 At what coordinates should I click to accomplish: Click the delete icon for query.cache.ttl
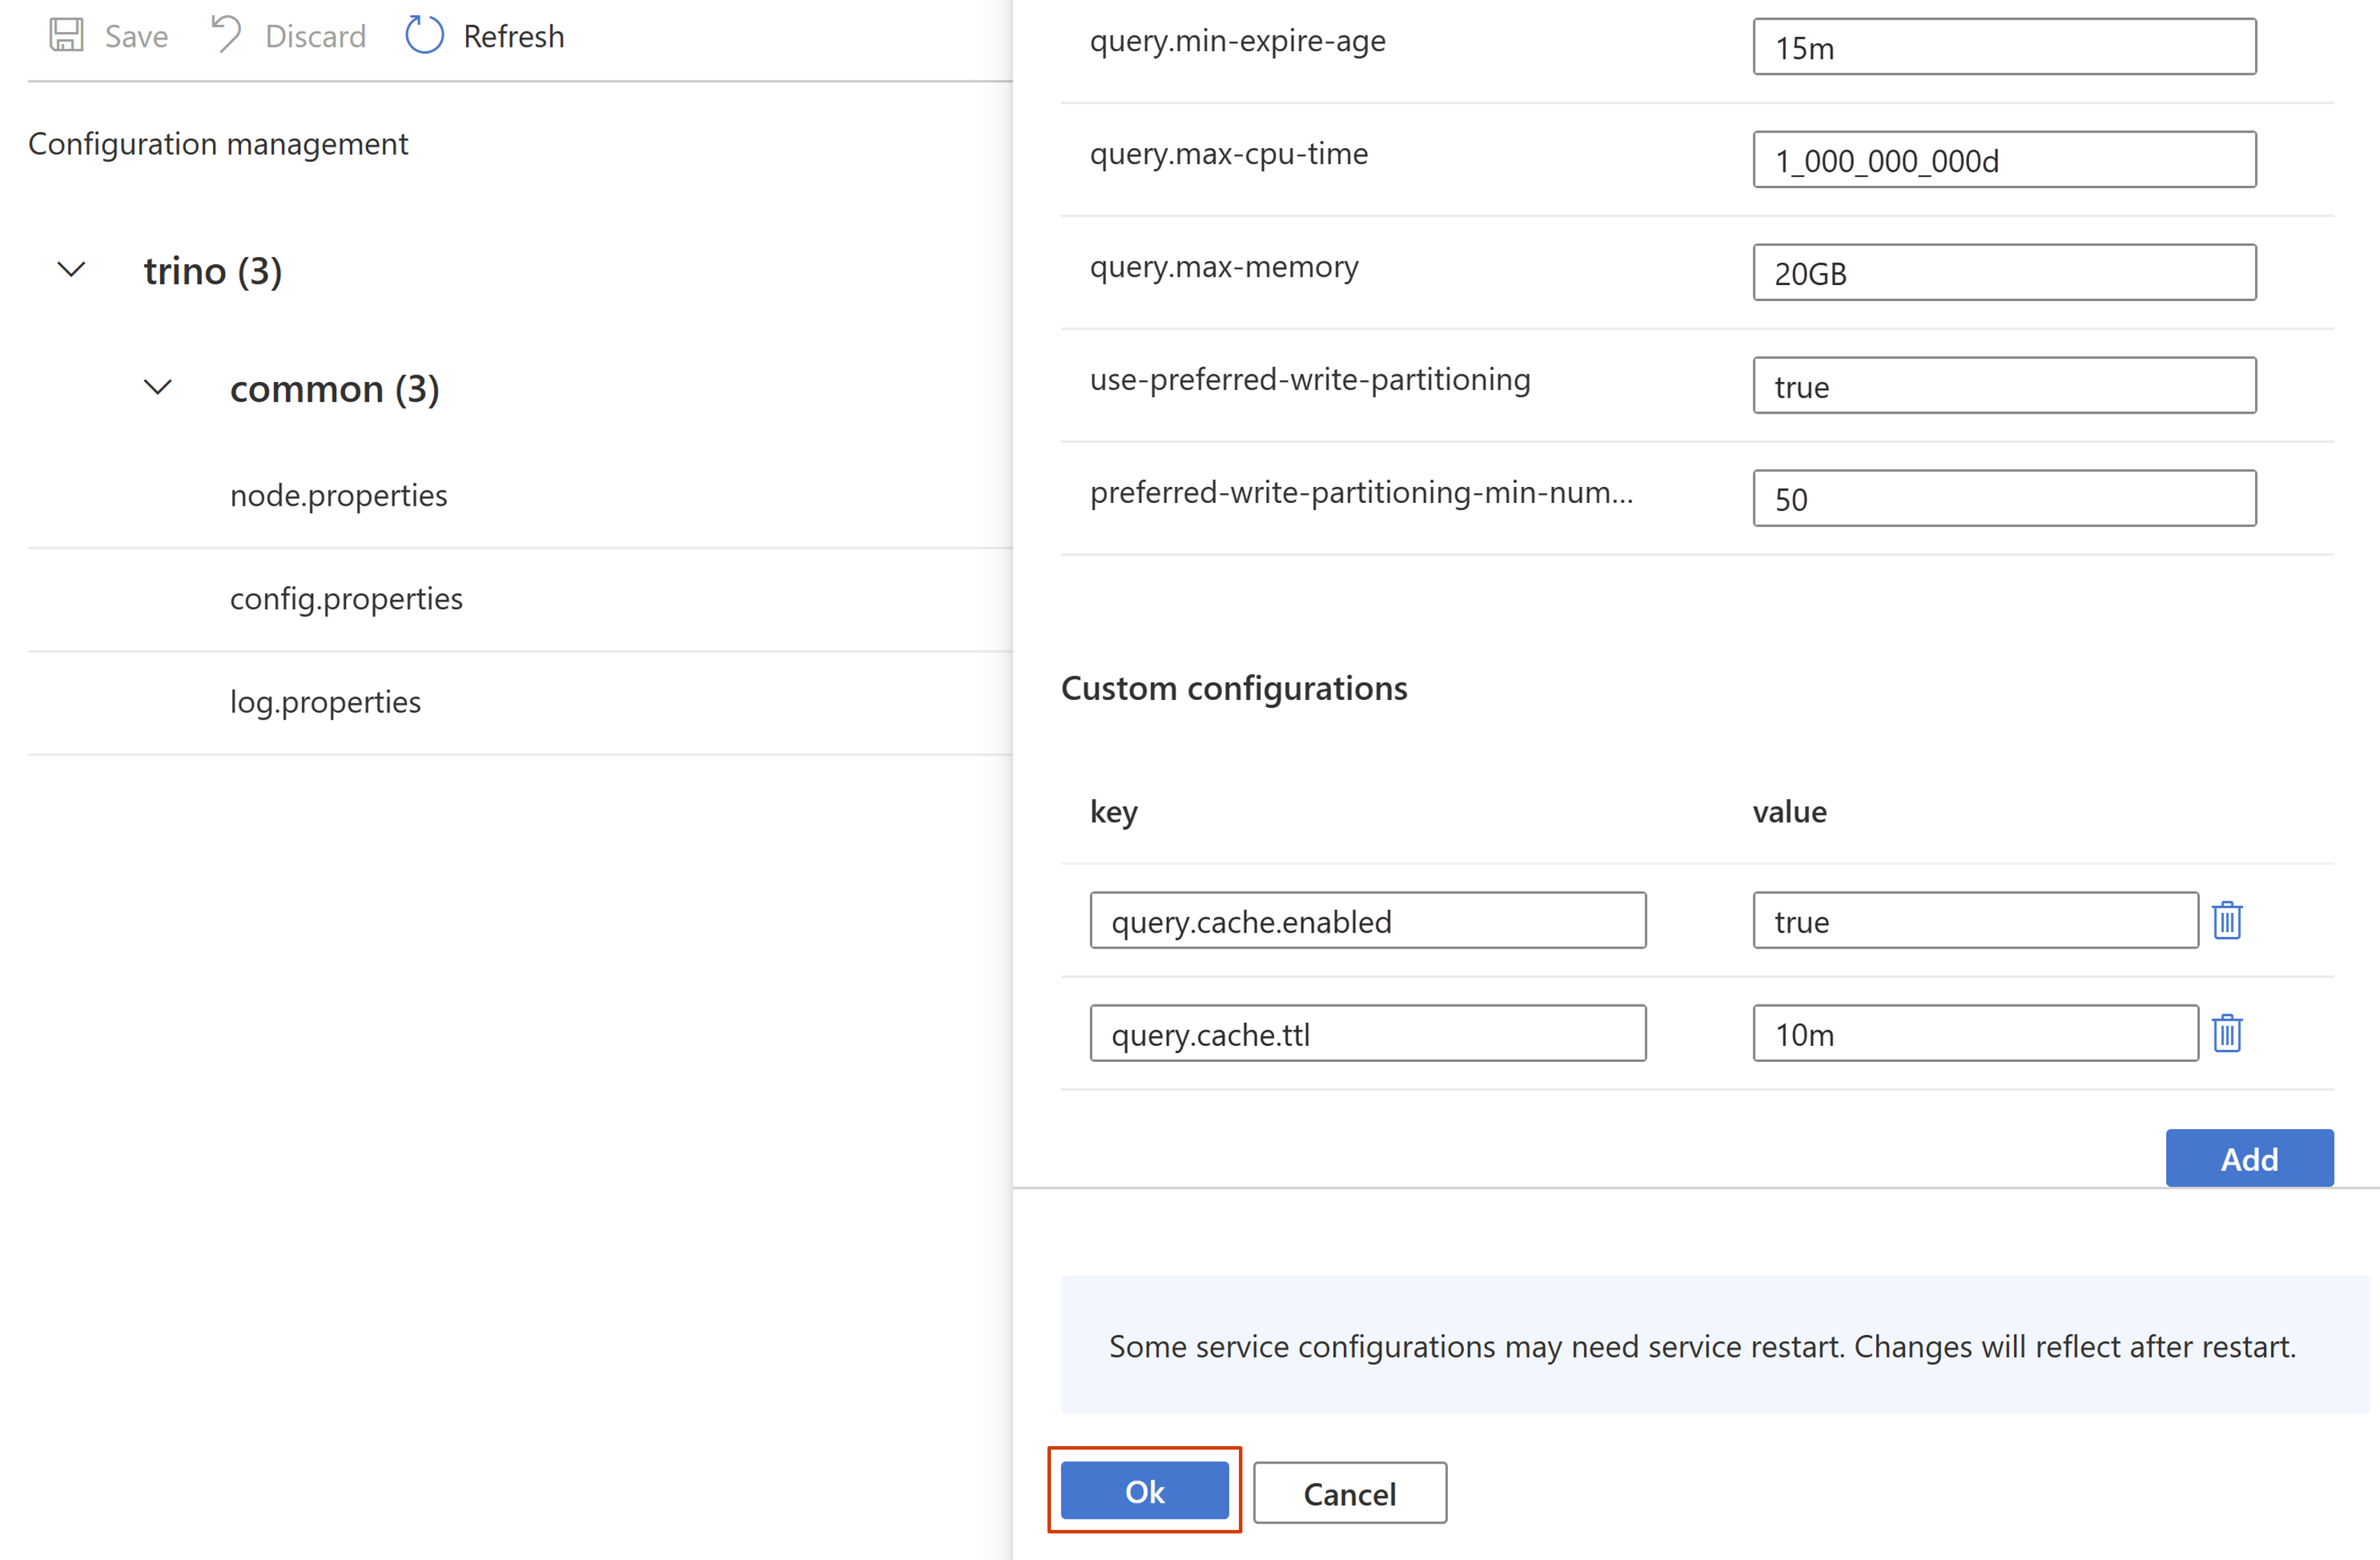pos(2230,1033)
